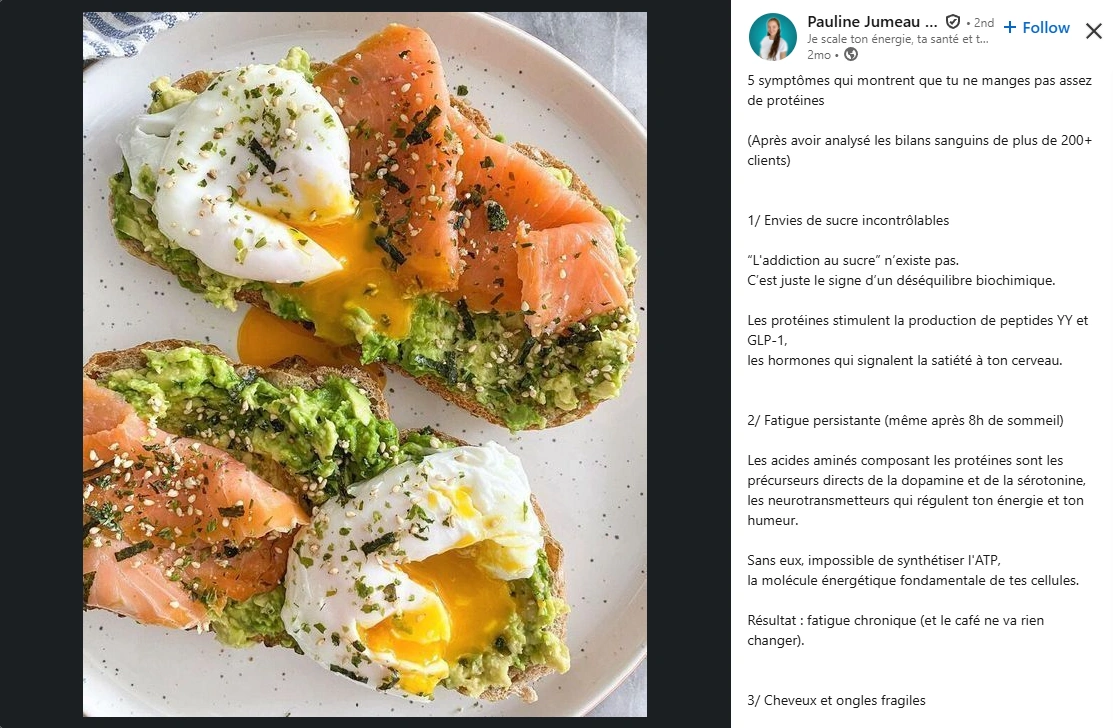Click the verified badge next to Pauline Jumeau
This screenshot has width=1113, height=728.
click(953, 22)
